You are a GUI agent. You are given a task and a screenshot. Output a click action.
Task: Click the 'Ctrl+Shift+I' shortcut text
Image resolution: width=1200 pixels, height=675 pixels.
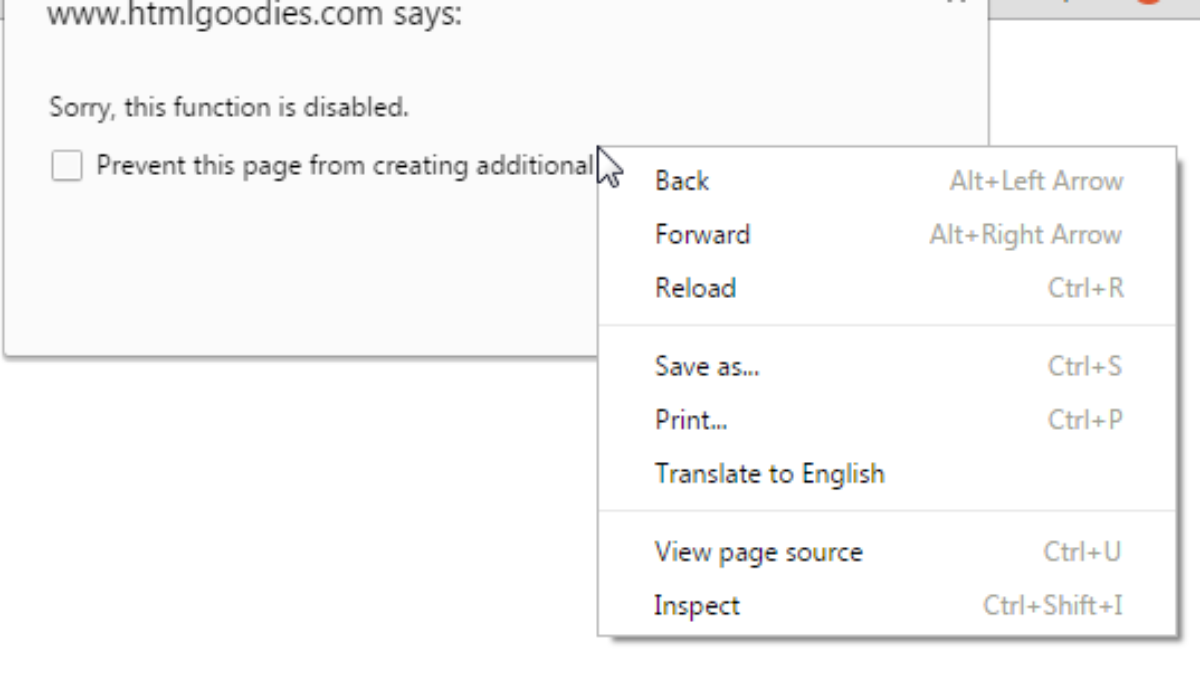click(1052, 606)
